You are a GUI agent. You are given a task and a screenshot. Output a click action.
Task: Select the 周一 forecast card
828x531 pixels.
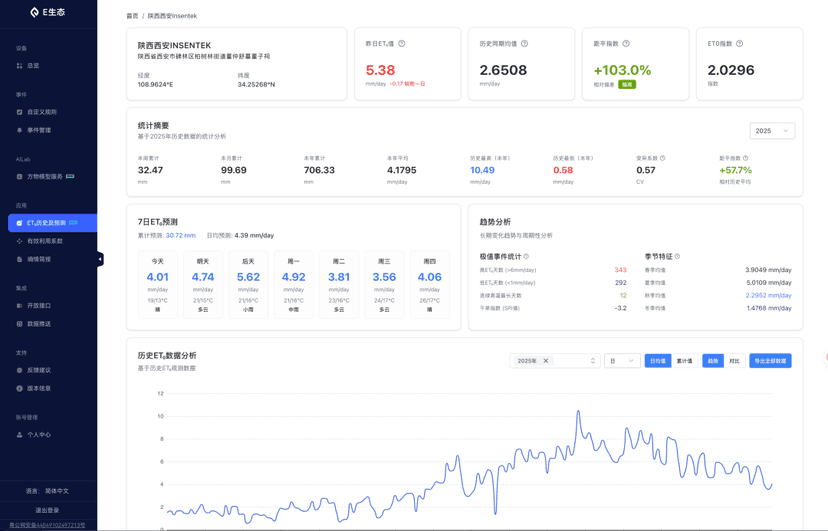click(x=293, y=284)
